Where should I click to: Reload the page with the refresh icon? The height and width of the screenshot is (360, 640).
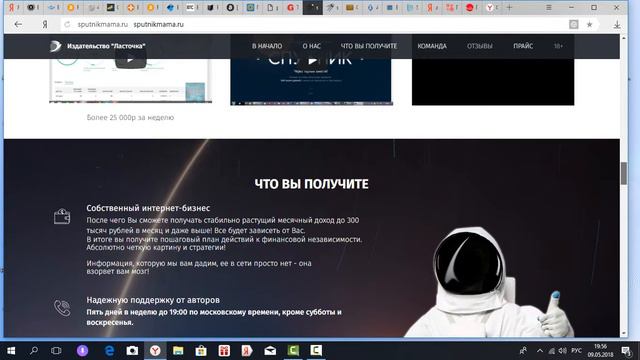67,24
